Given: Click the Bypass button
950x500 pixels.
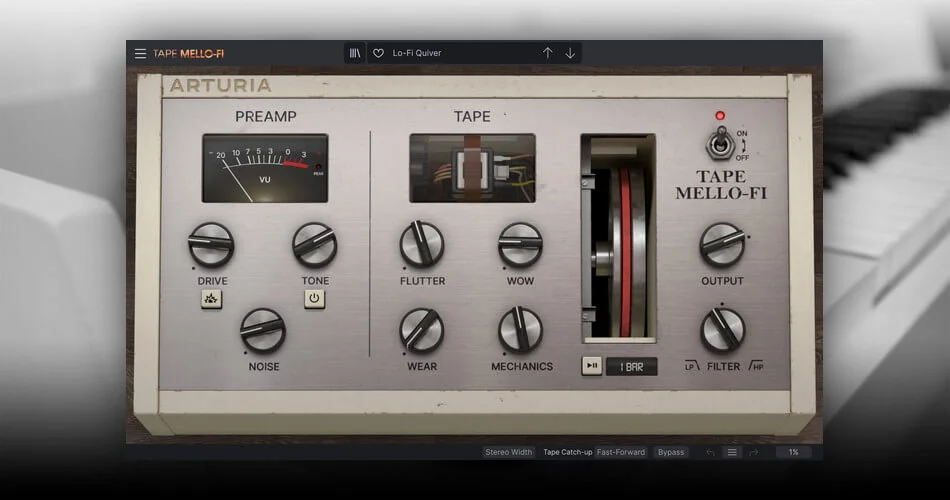Looking at the screenshot, I should coord(671,452).
